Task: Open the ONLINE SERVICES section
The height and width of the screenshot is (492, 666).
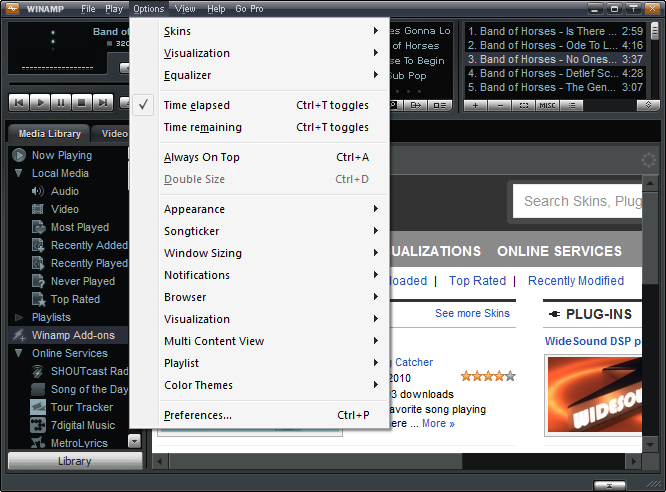Action: [x=559, y=251]
